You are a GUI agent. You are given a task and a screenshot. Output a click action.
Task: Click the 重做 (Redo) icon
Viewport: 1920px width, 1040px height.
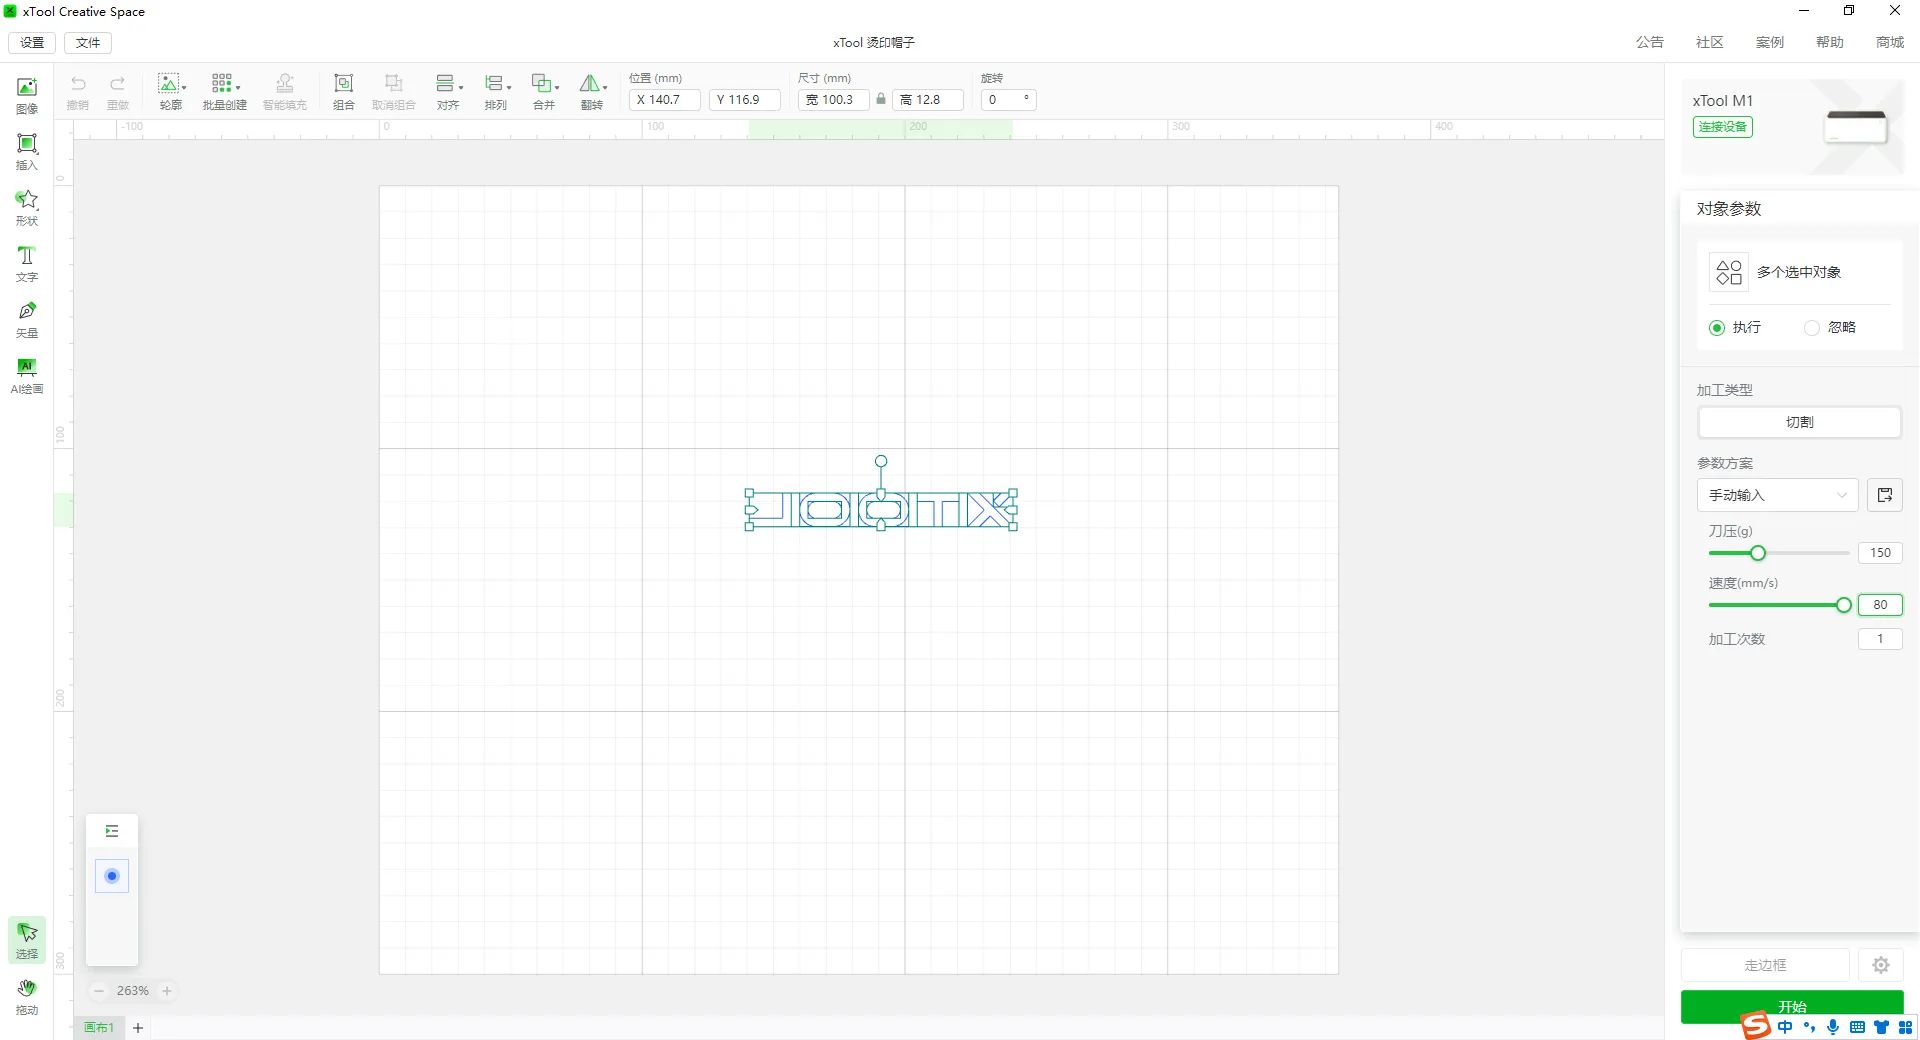point(118,91)
